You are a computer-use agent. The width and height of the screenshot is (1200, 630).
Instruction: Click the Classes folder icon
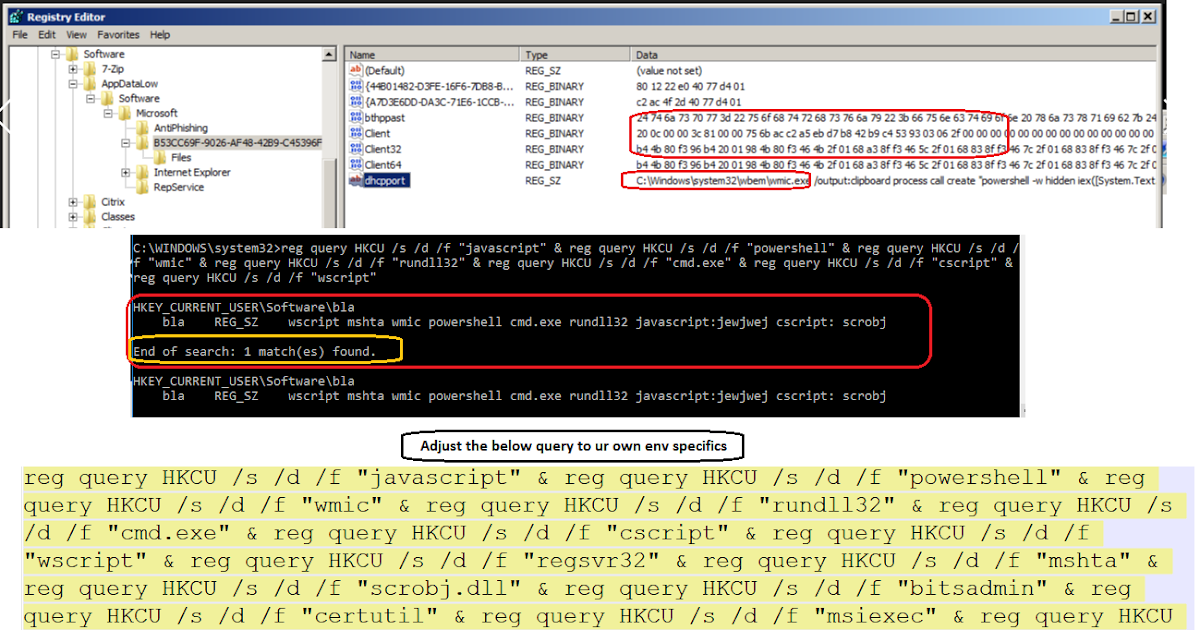(91, 216)
